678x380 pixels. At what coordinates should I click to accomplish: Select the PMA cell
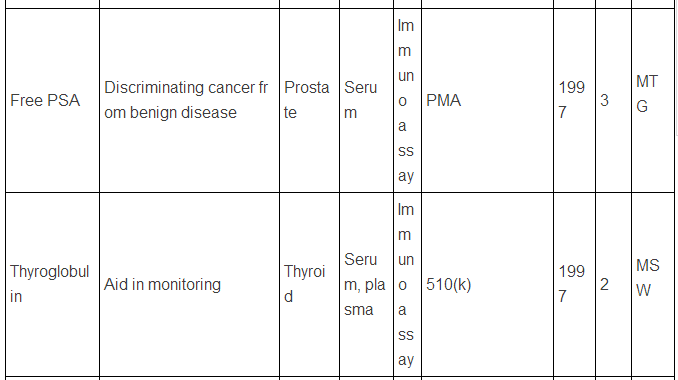(487, 100)
